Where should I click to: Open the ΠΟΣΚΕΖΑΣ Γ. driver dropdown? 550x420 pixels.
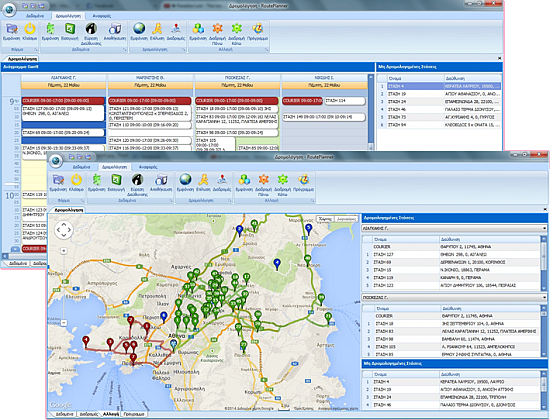[x=454, y=298]
